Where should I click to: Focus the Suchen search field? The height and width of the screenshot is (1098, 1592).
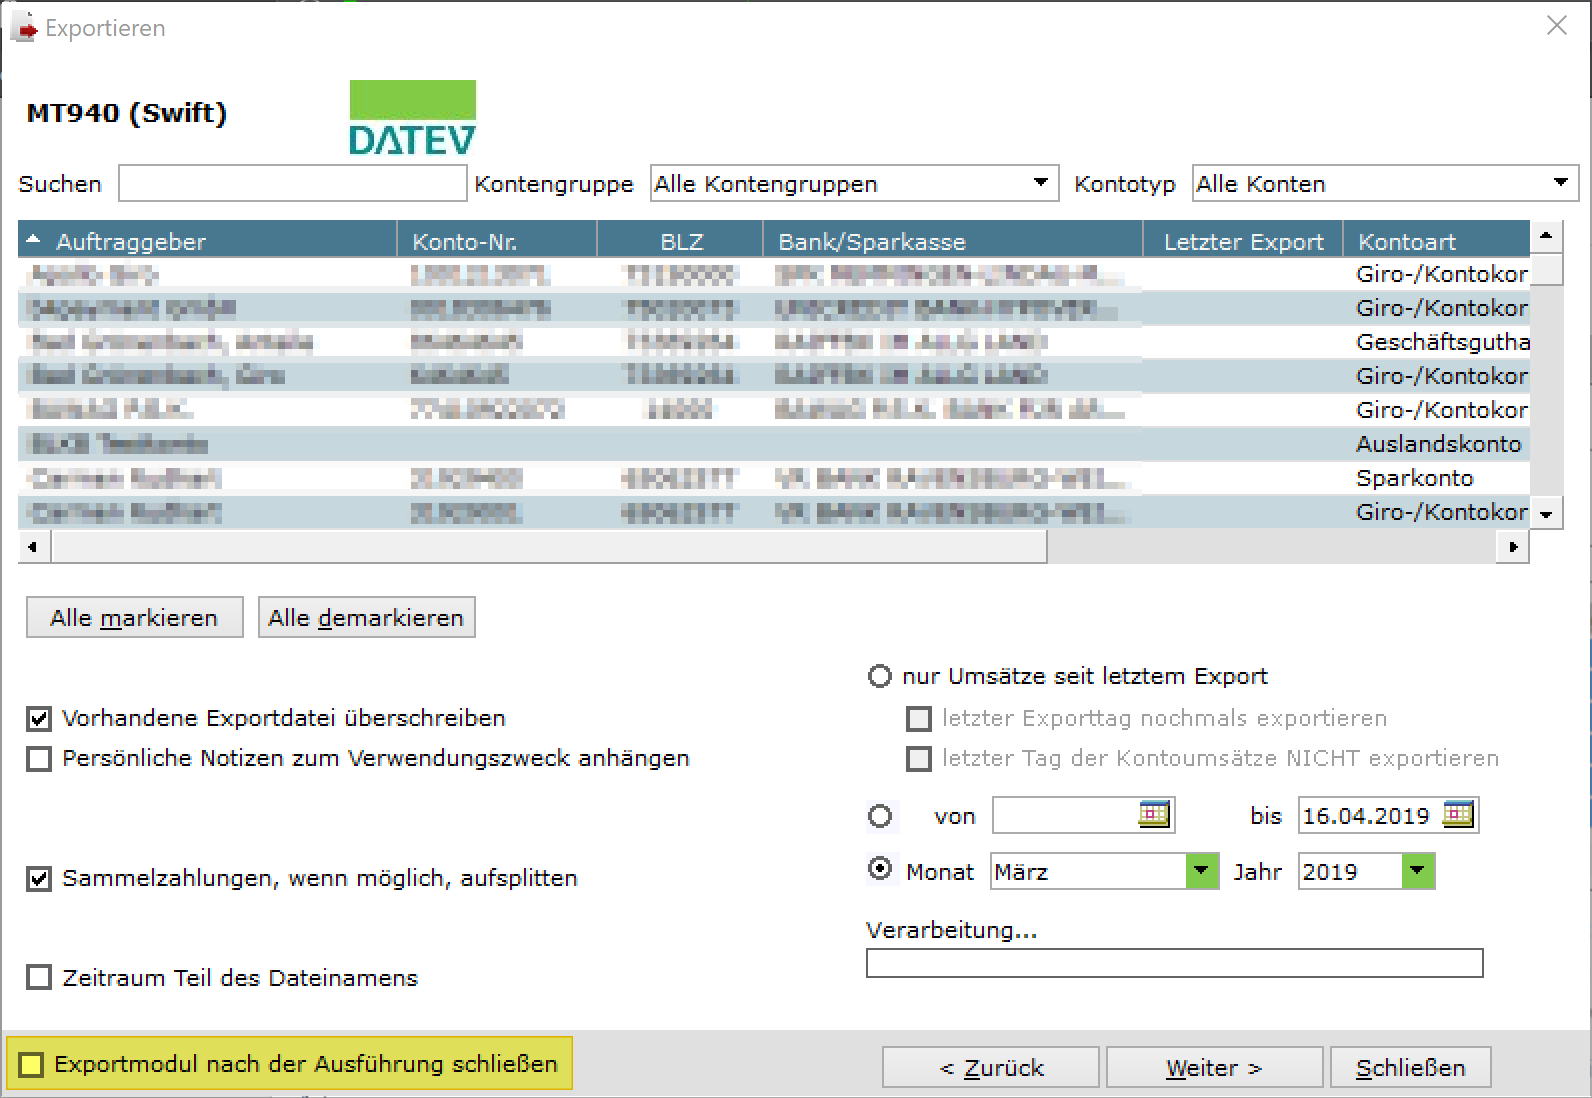point(293,183)
